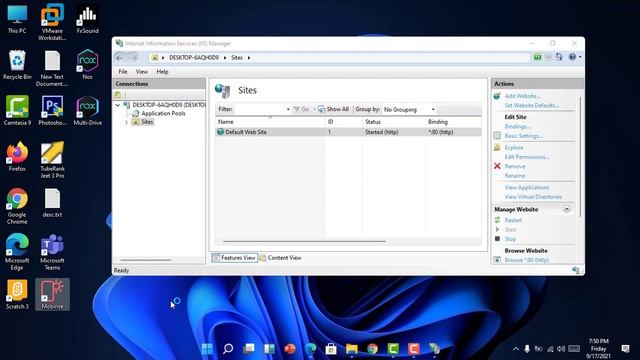Open taskbar Search magnifier
The width and height of the screenshot is (640, 360).
[228, 349]
